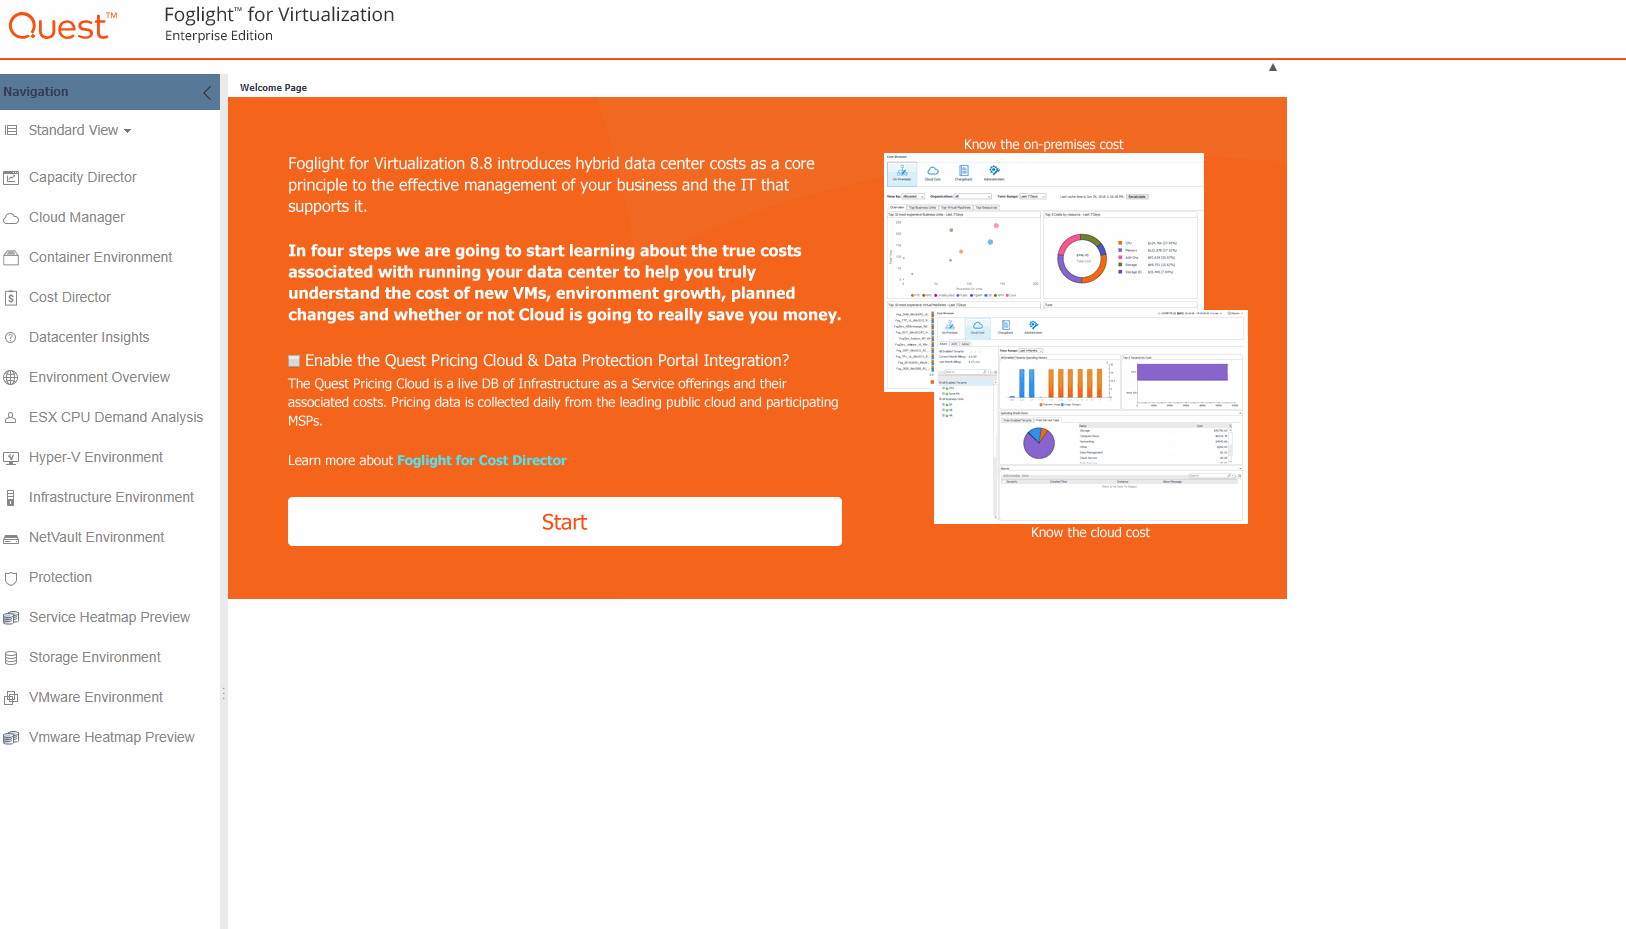Click the Protection shield icon
The width and height of the screenshot is (1626, 929).
[11, 578]
